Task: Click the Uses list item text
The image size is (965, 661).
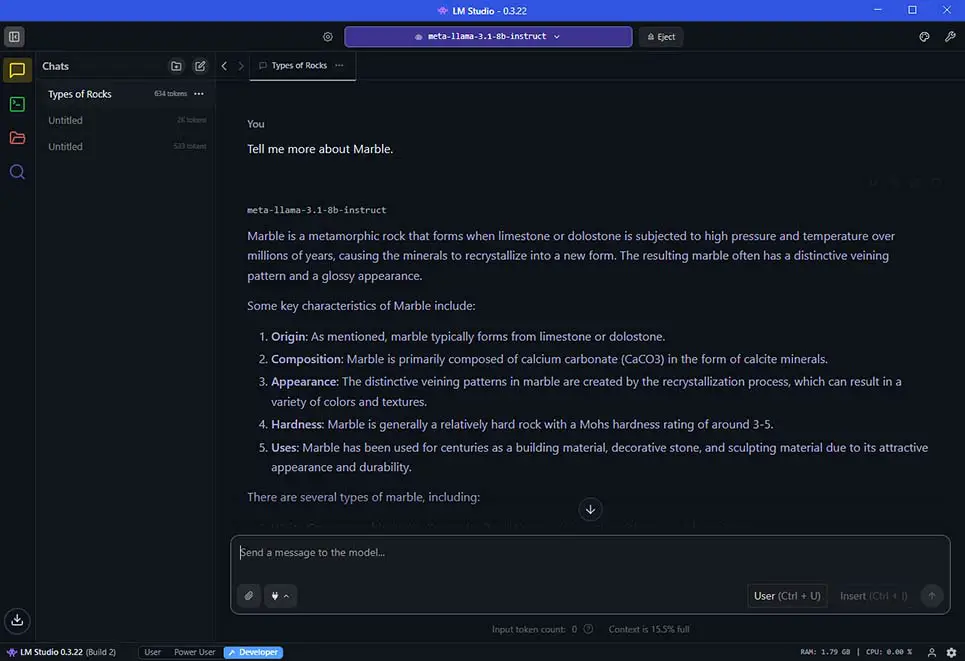Action: point(599,457)
